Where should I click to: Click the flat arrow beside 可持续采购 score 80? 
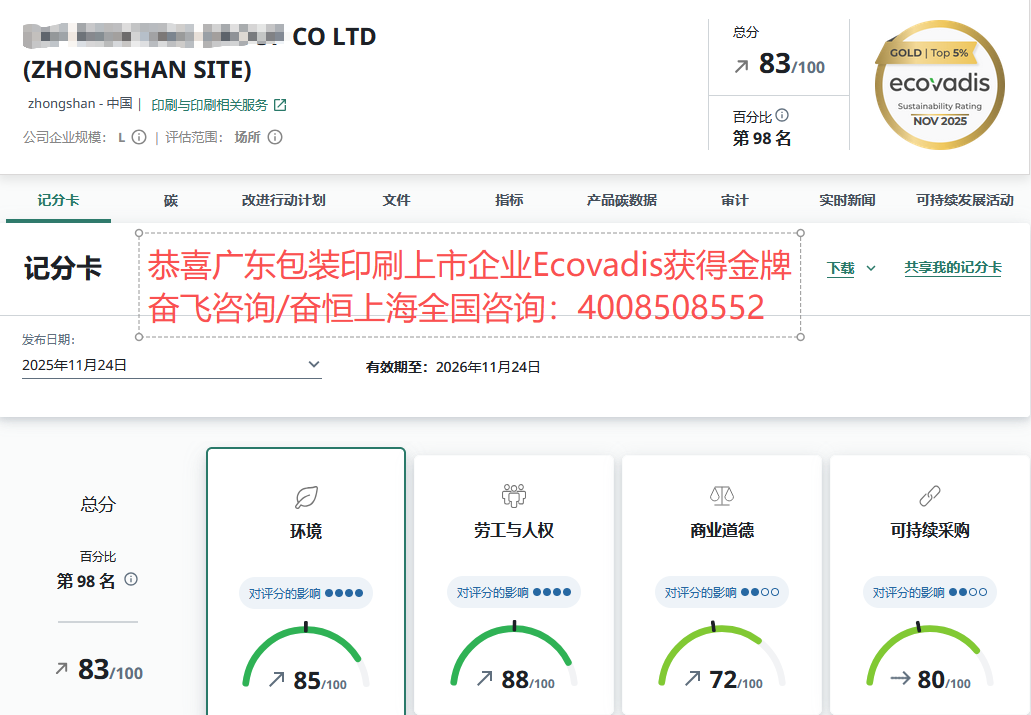pyautogui.click(x=900, y=678)
